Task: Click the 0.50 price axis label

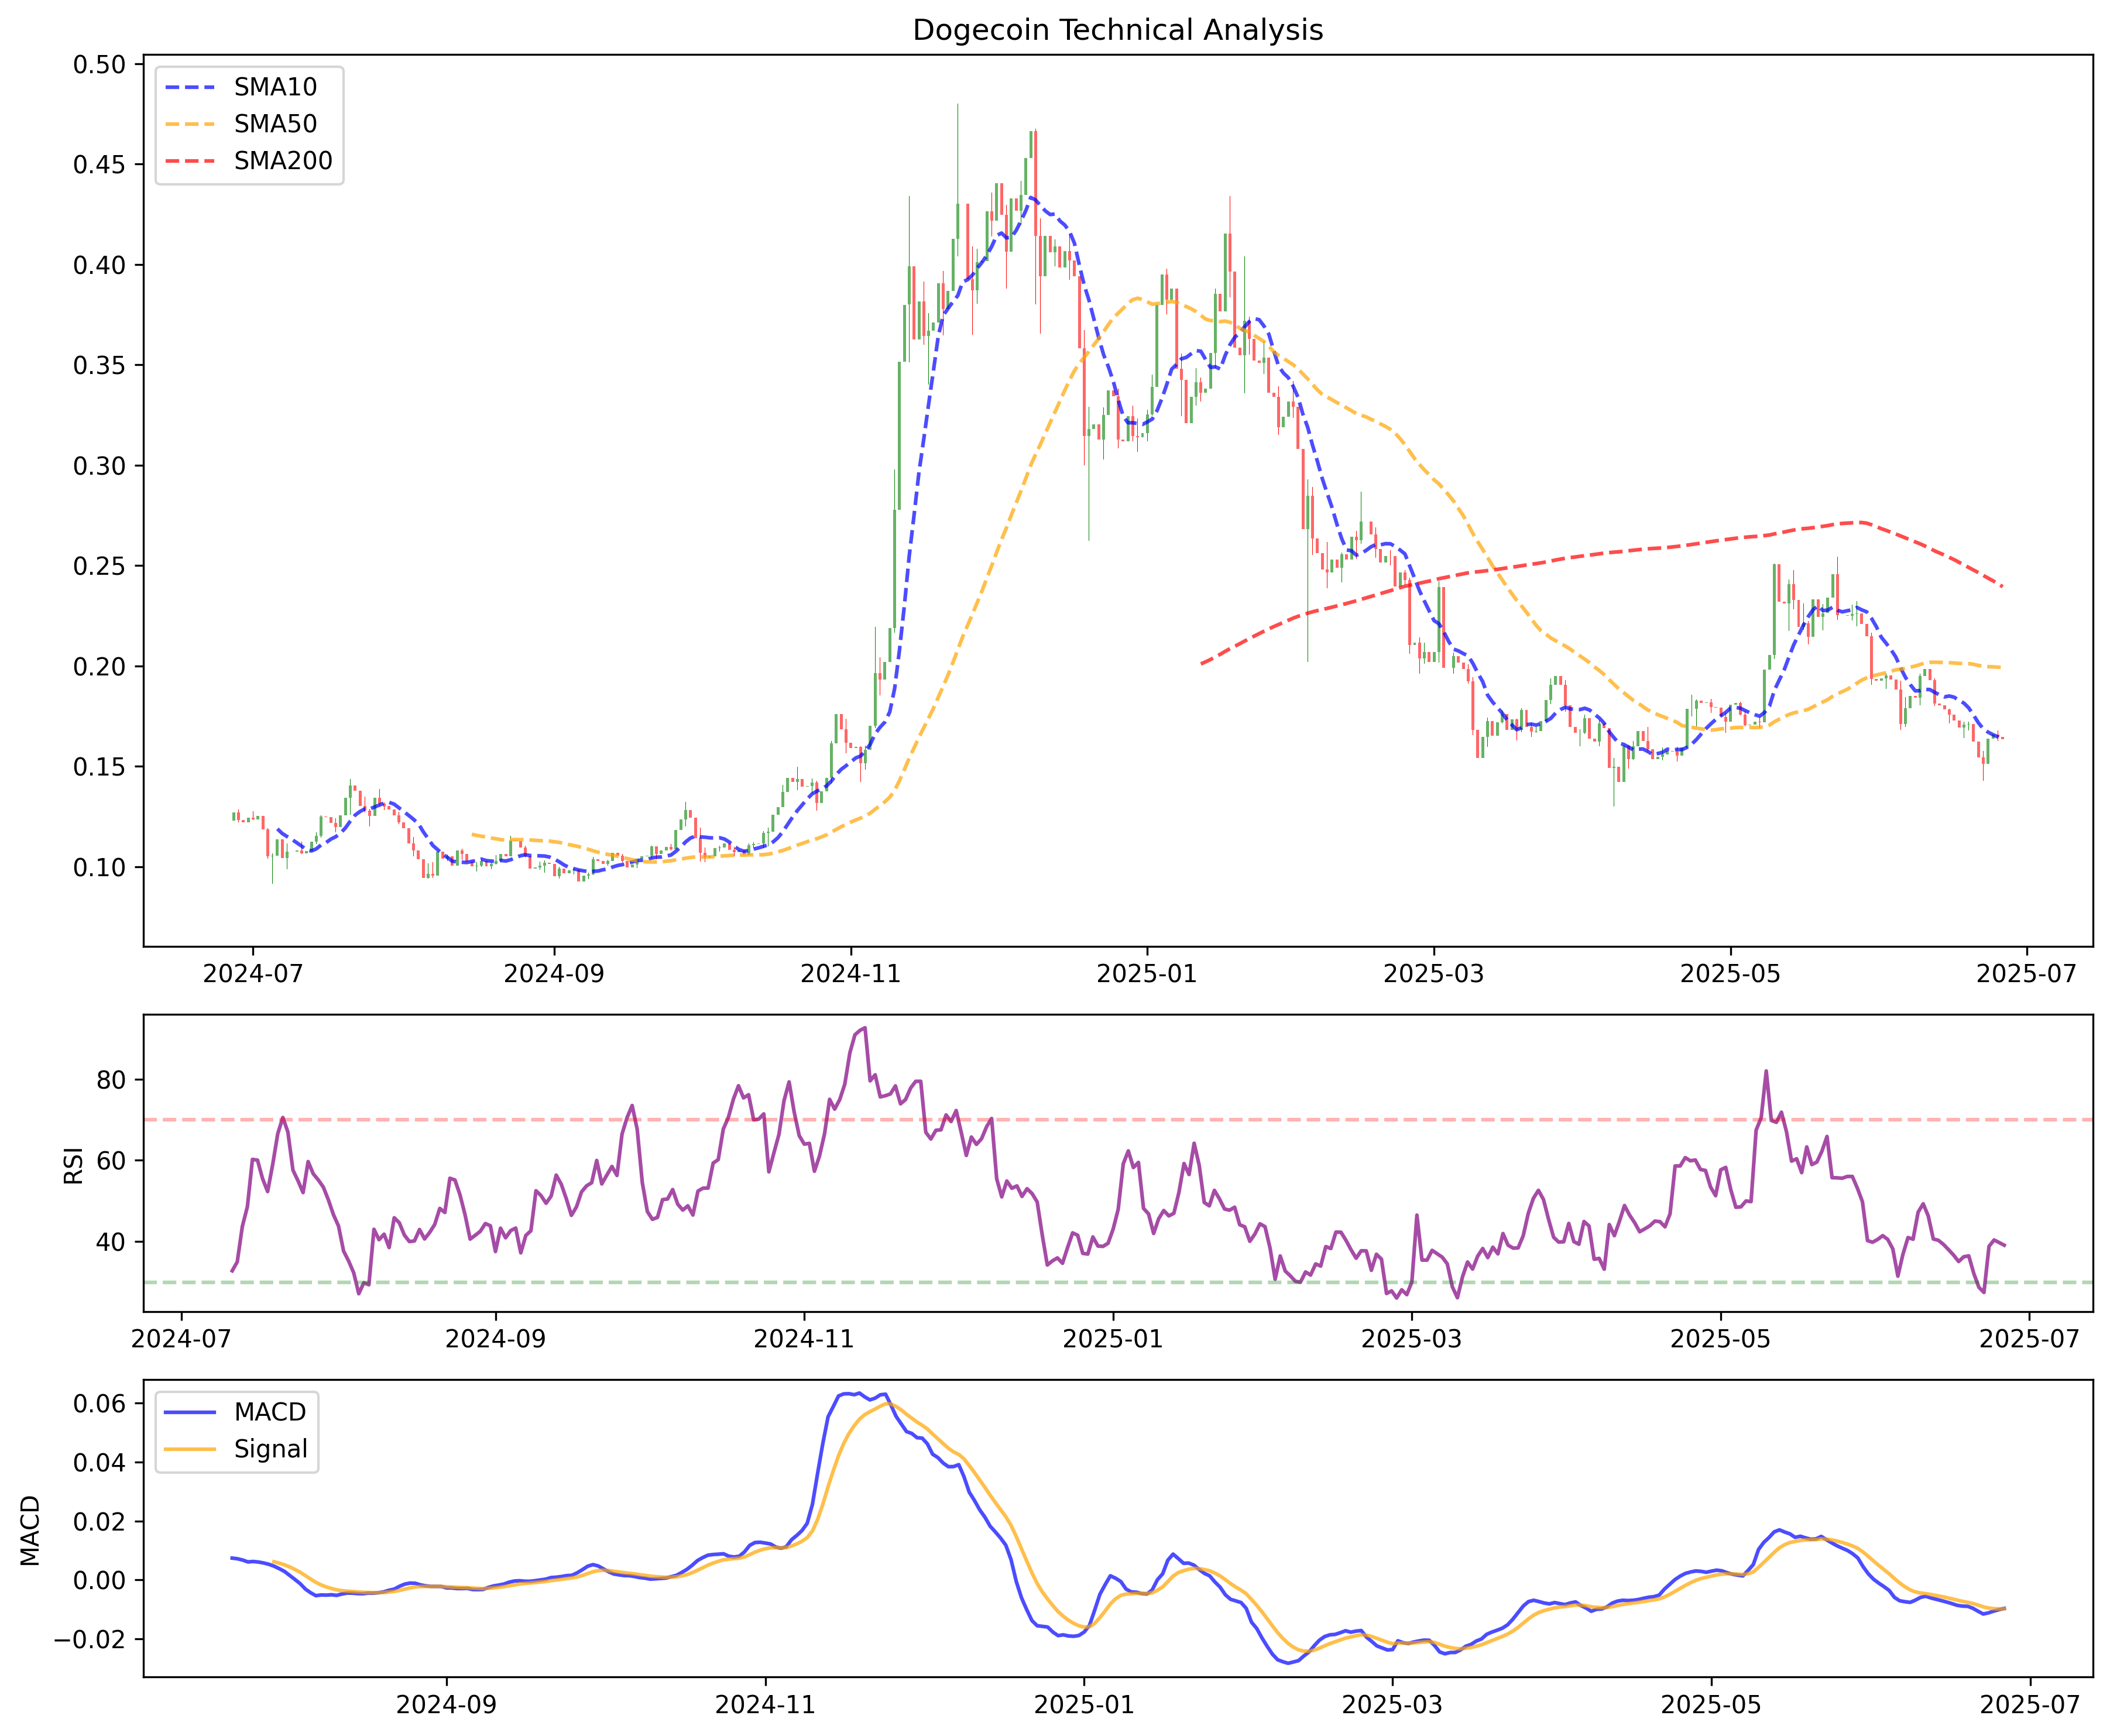Action: click(99, 65)
